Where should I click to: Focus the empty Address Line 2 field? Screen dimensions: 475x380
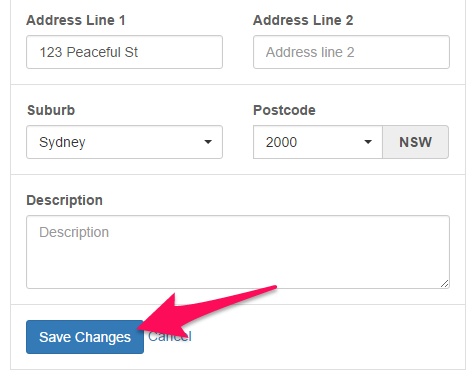pyautogui.click(x=351, y=52)
